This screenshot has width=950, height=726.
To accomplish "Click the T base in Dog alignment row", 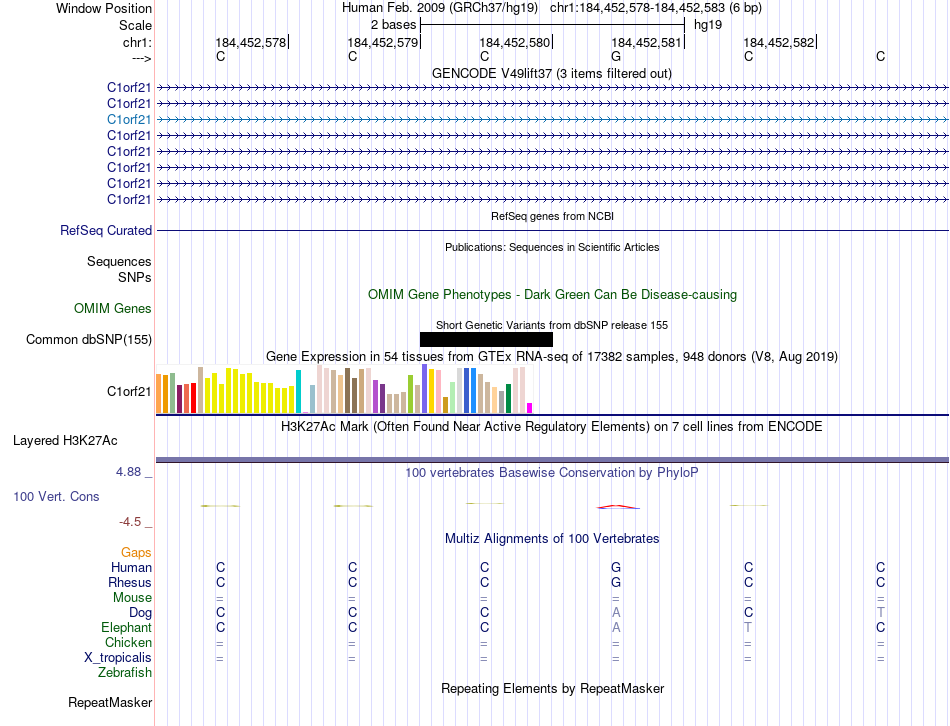I will 880,613.
